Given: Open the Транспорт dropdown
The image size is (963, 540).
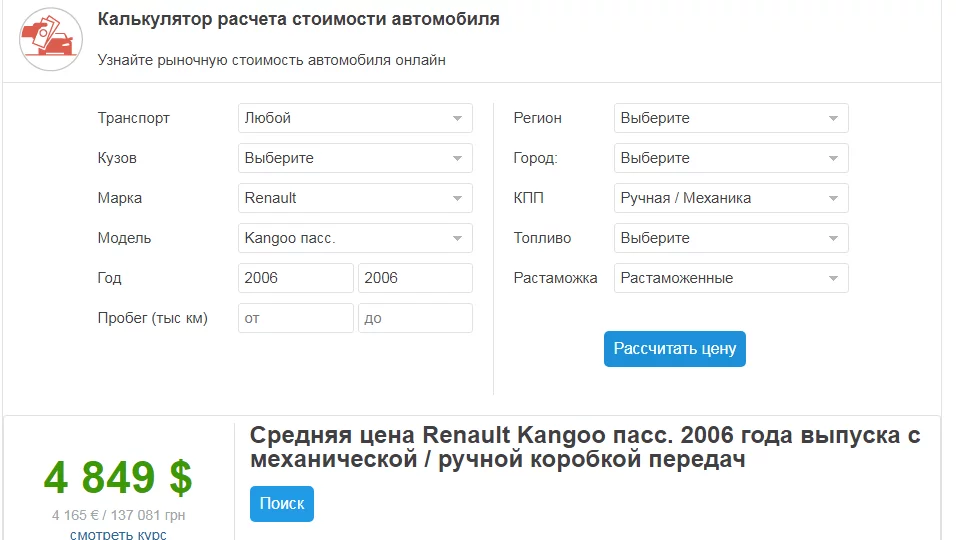Looking at the screenshot, I should (355, 118).
